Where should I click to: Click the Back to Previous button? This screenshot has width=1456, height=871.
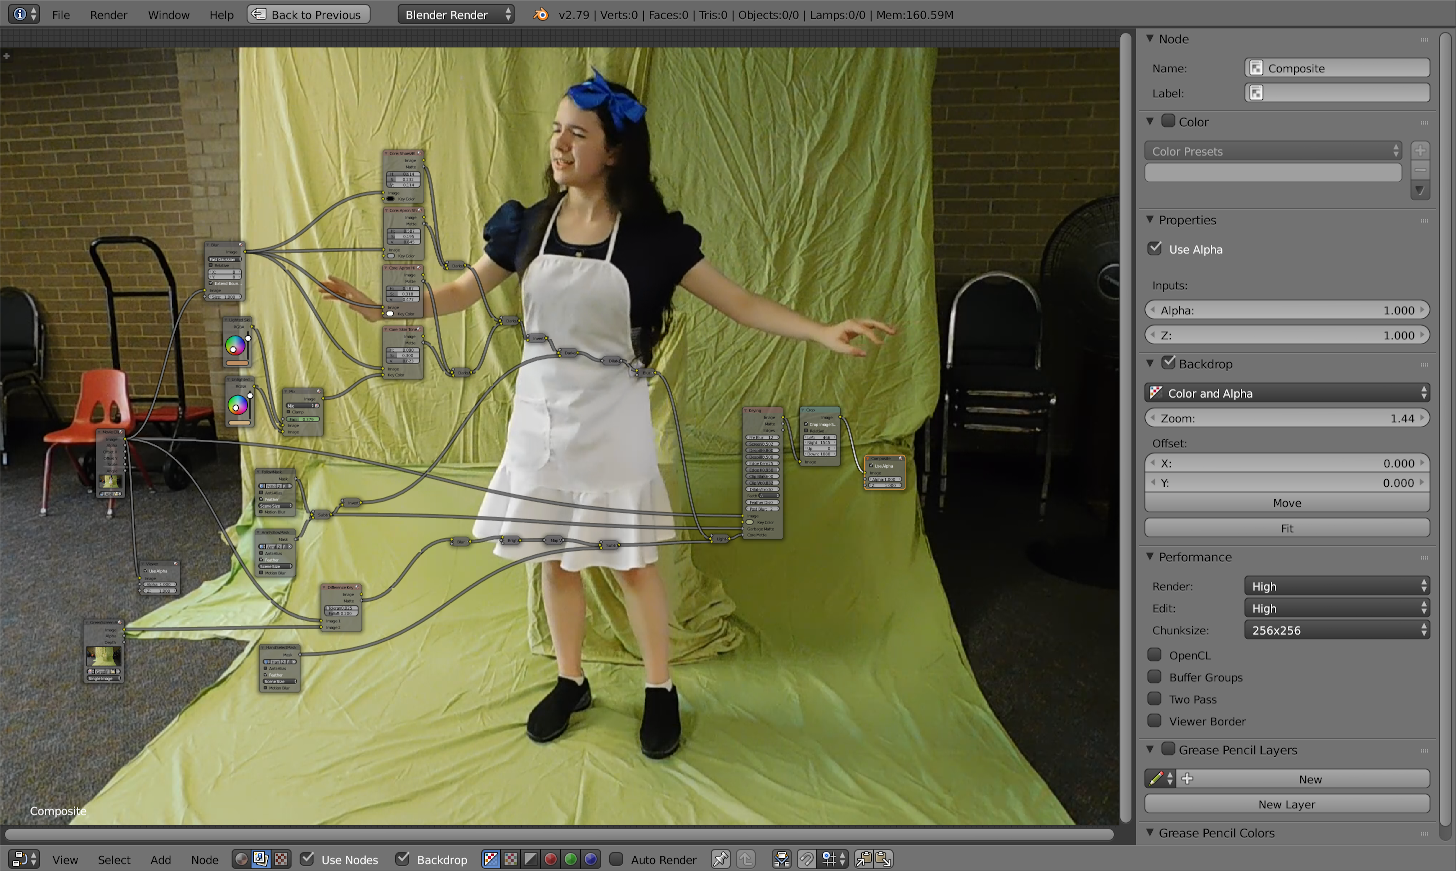click(308, 14)
